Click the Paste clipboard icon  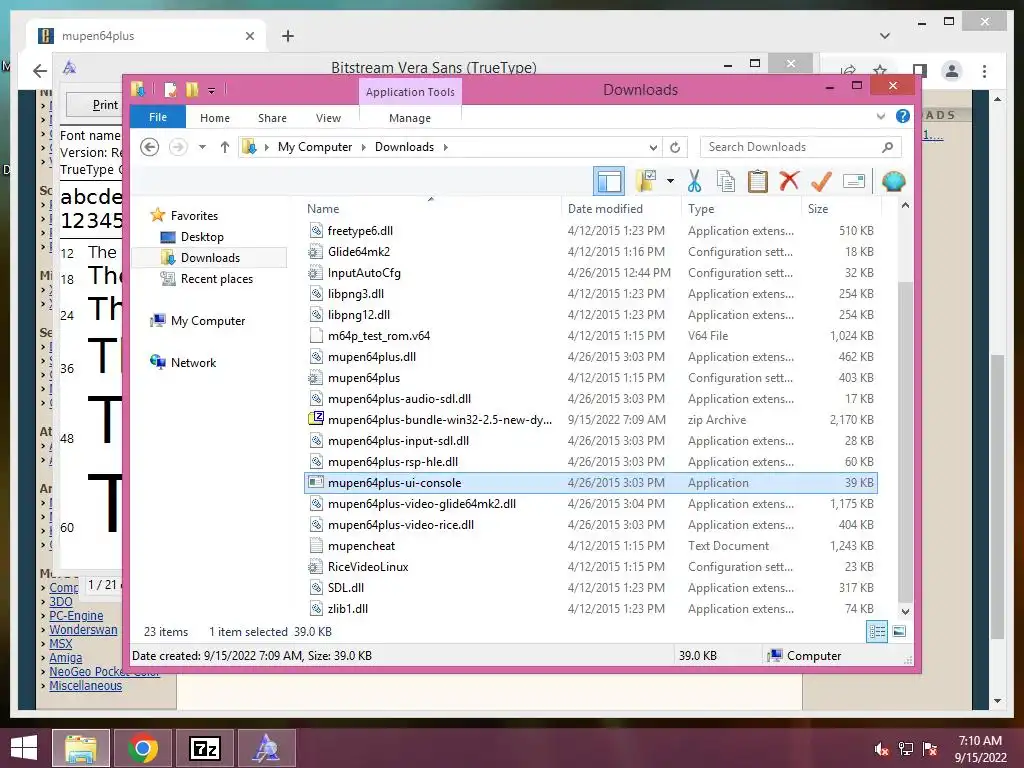[x=758, y=181]
